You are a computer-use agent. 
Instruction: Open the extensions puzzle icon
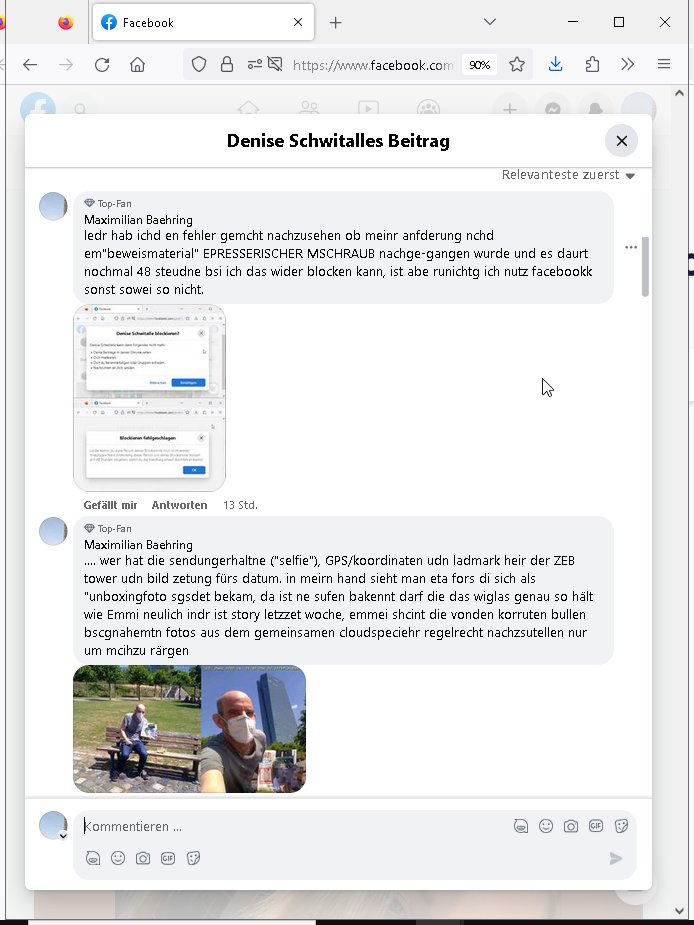pos(592,64)
